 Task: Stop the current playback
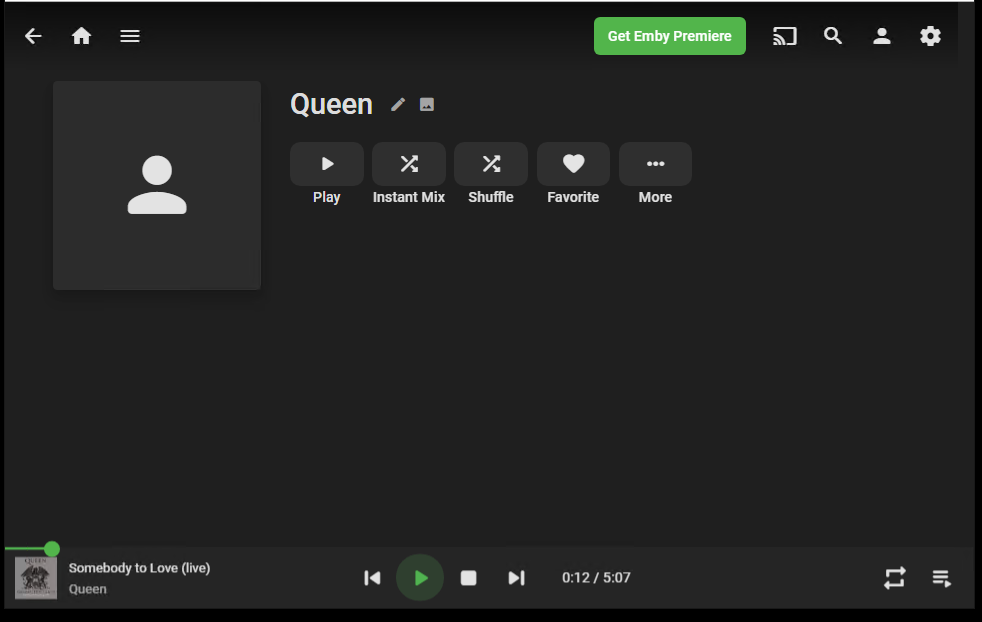(x=468, y=578)
